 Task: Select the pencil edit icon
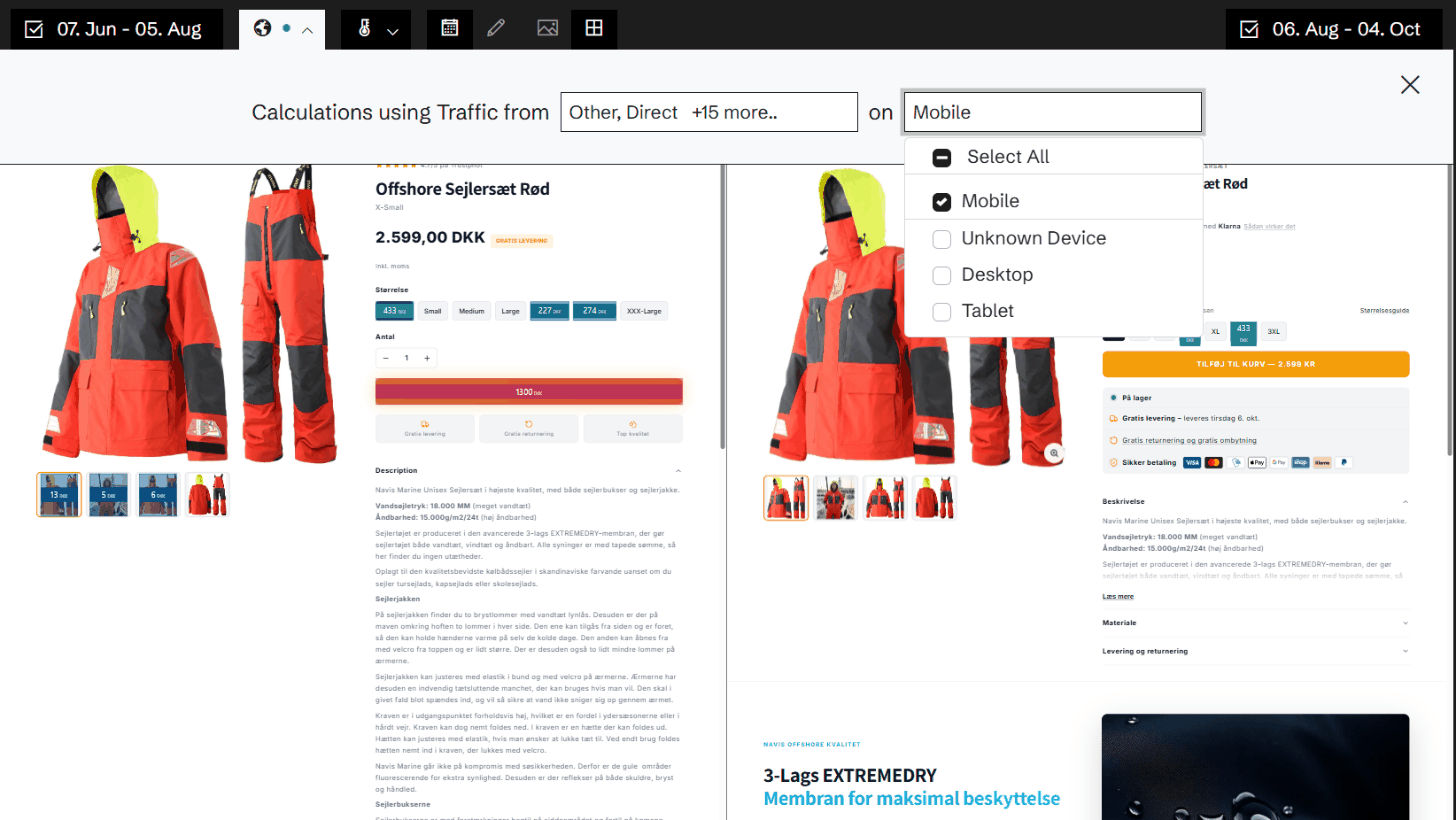[497, 29]
